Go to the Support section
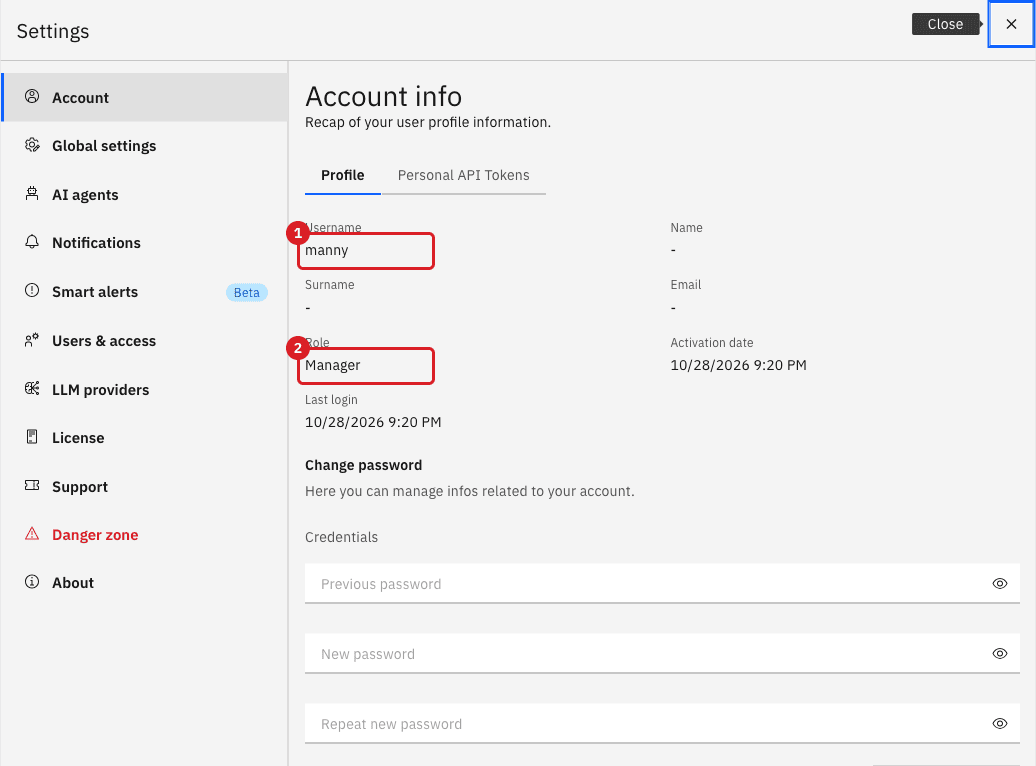The height and width of the screenshot is (766, 1036). (x=145, y=486)
